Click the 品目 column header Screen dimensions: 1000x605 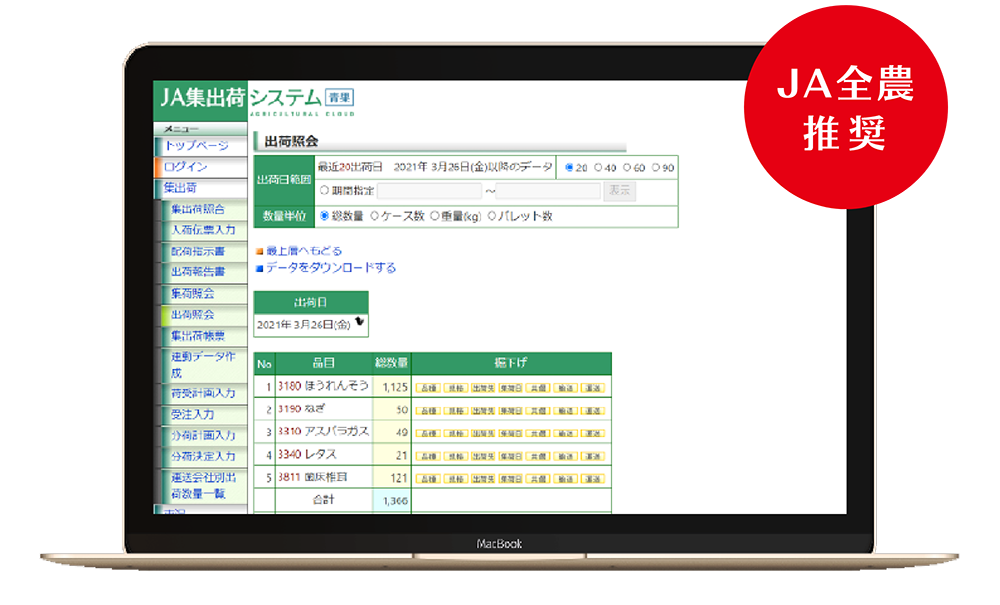pos(324,363)
